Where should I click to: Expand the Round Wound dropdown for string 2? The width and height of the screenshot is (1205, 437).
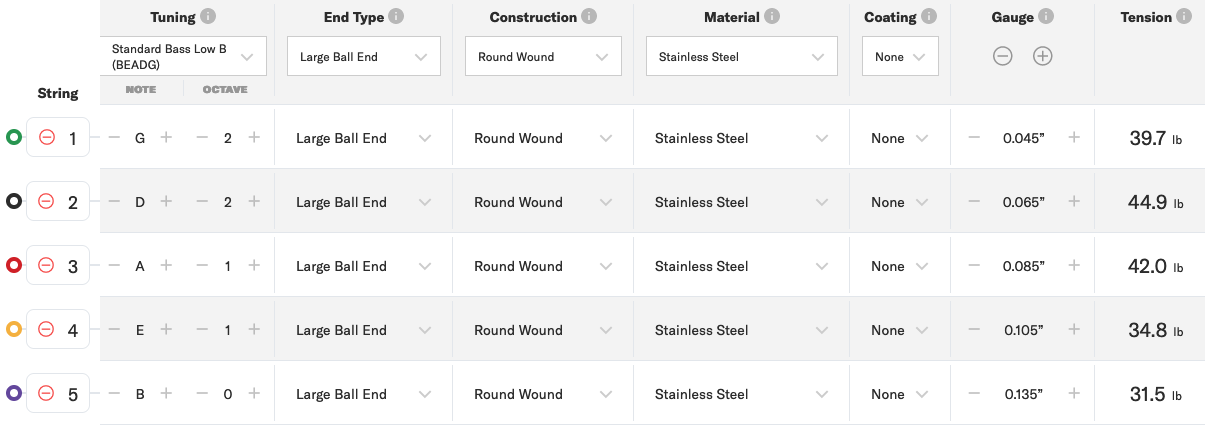[542, 202]
